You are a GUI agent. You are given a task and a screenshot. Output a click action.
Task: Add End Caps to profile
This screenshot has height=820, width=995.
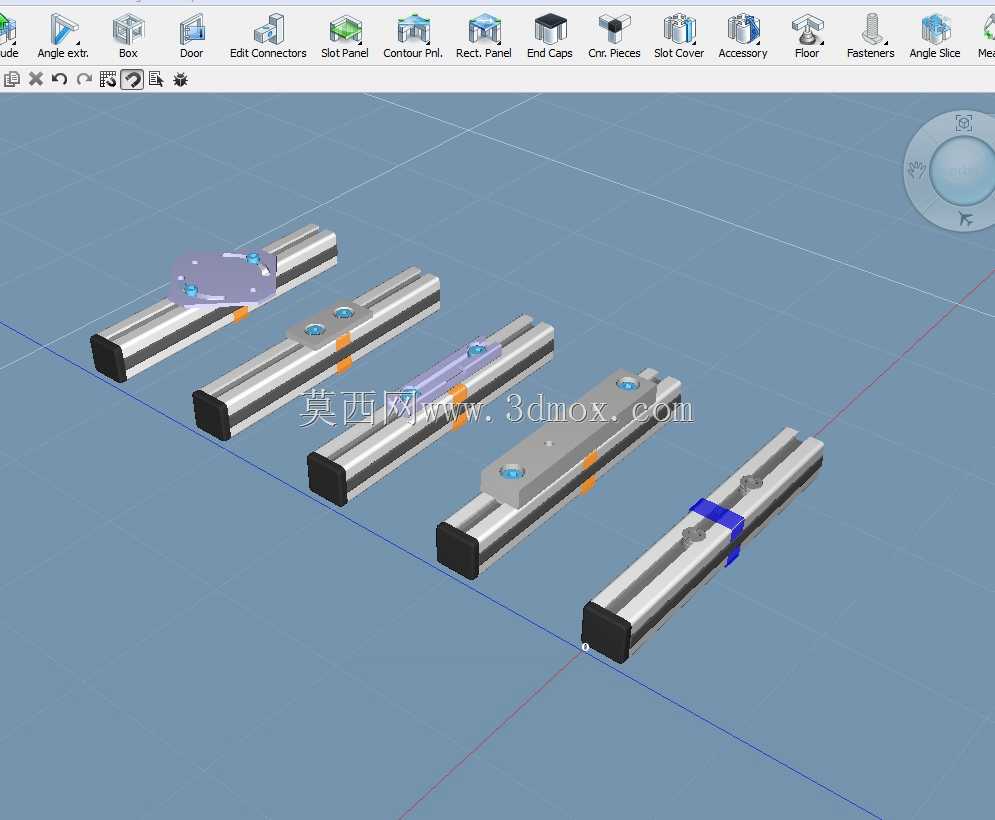[x=550, y=36]
